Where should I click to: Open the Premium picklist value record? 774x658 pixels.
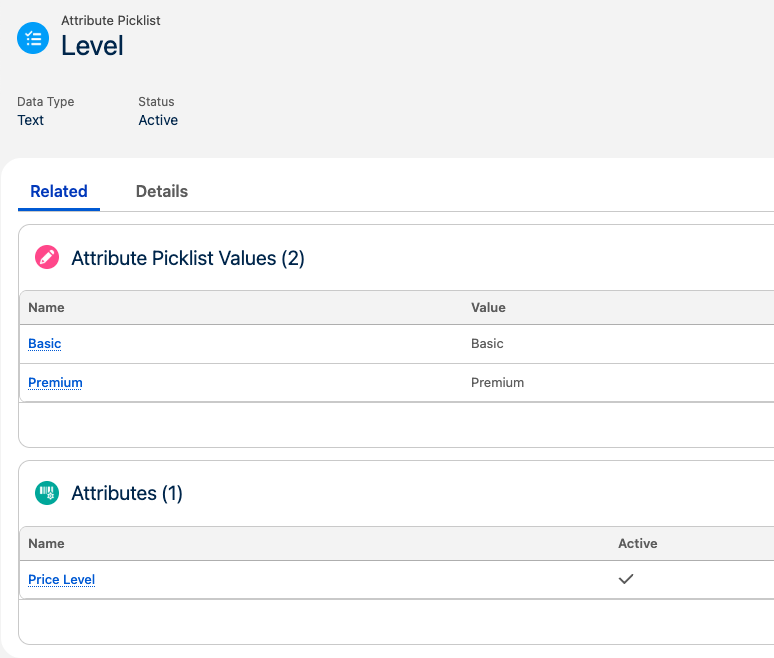tap(55, 383)
